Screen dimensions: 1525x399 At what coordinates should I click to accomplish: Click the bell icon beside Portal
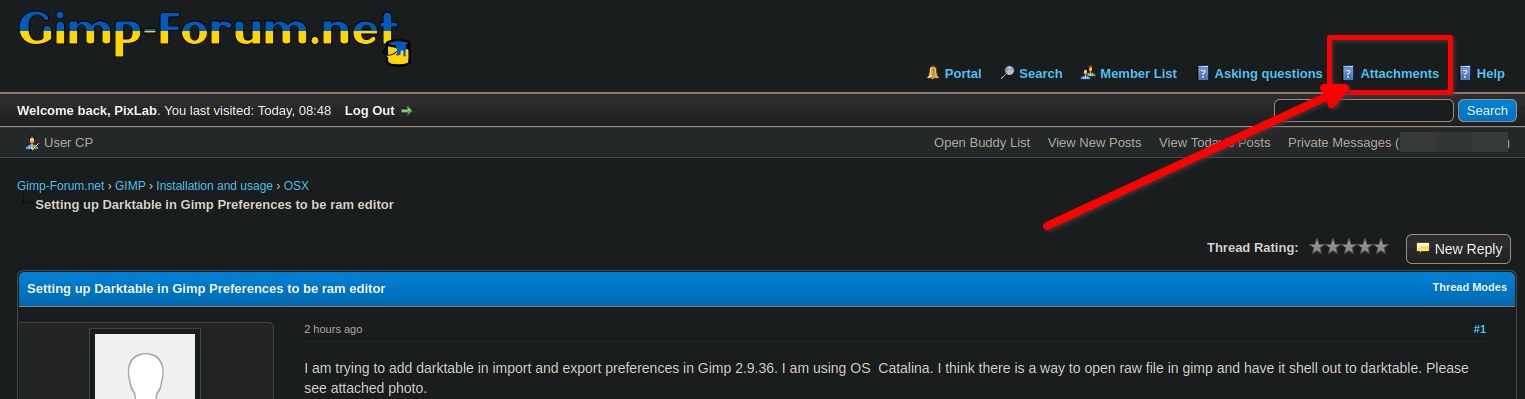(x=933, y=73)
